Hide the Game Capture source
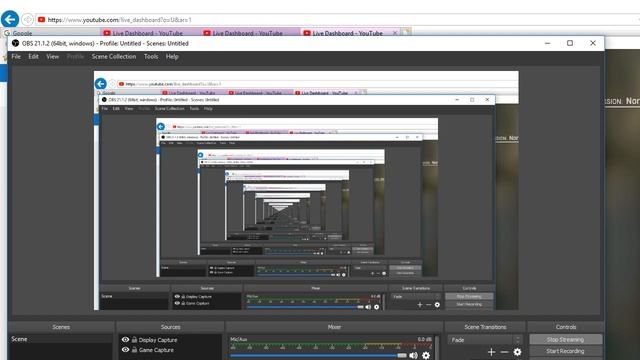This screenshot has height=360, width=640. 125,349
